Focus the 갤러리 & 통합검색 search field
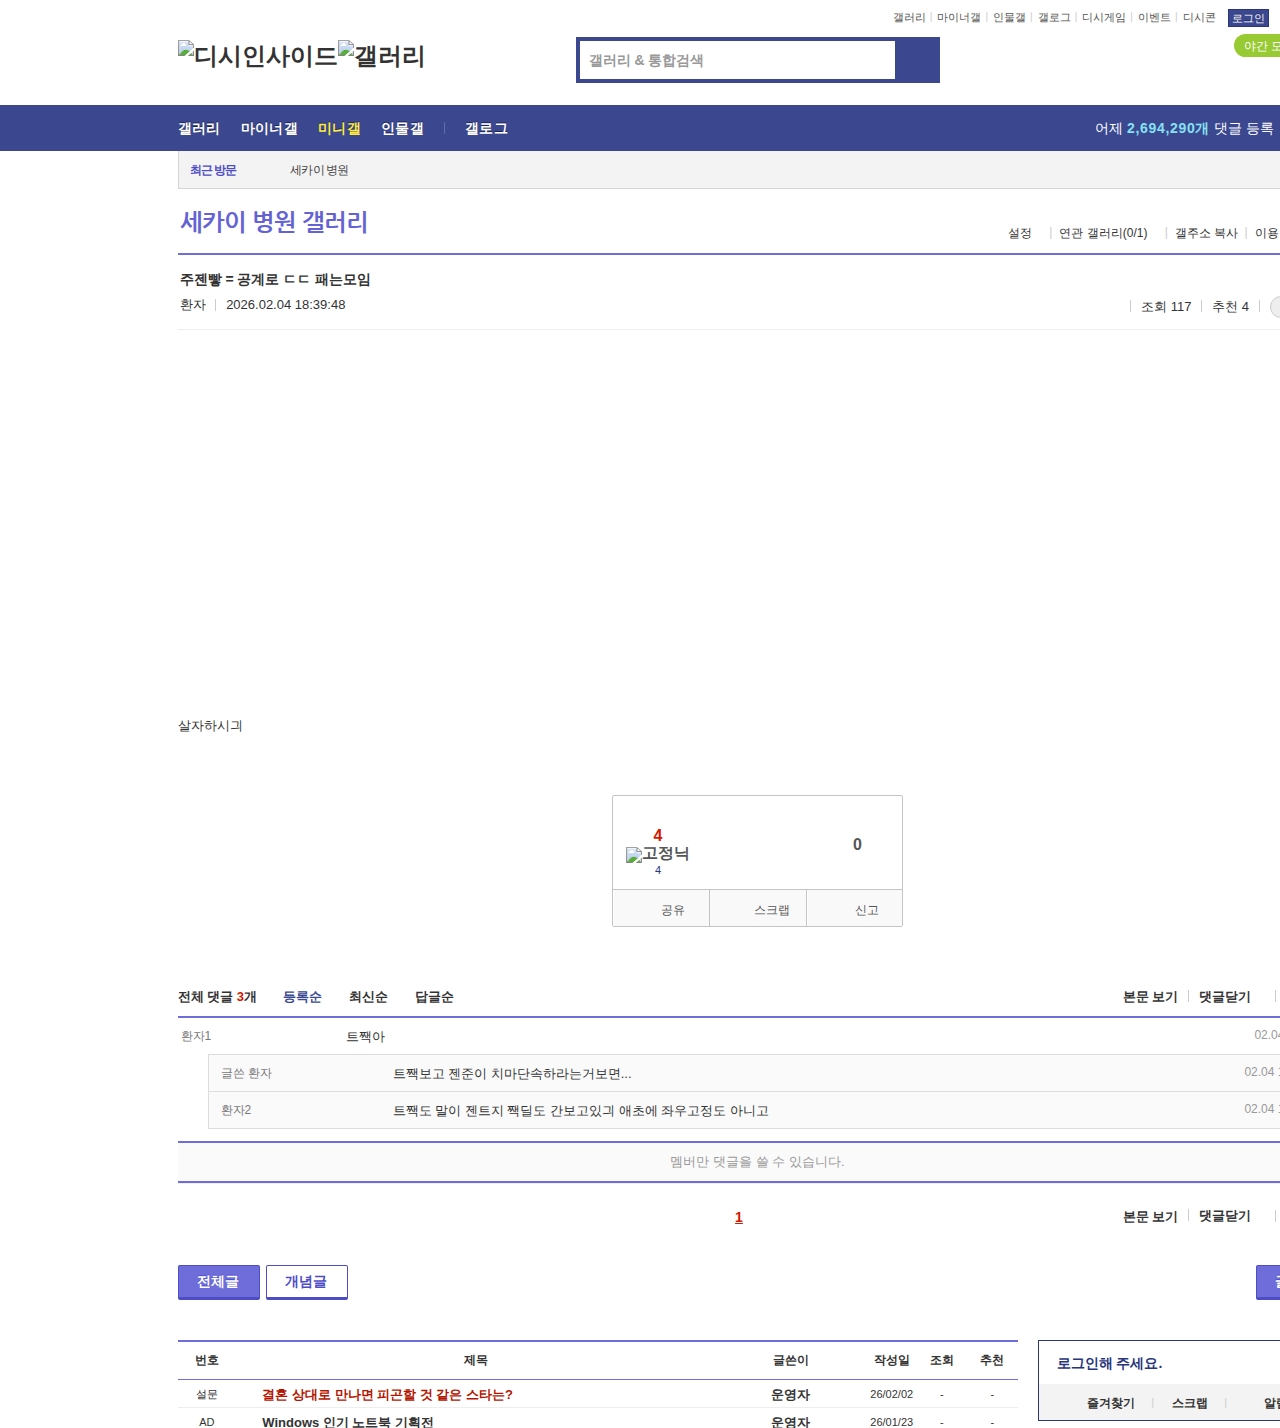 click(738, 60)
